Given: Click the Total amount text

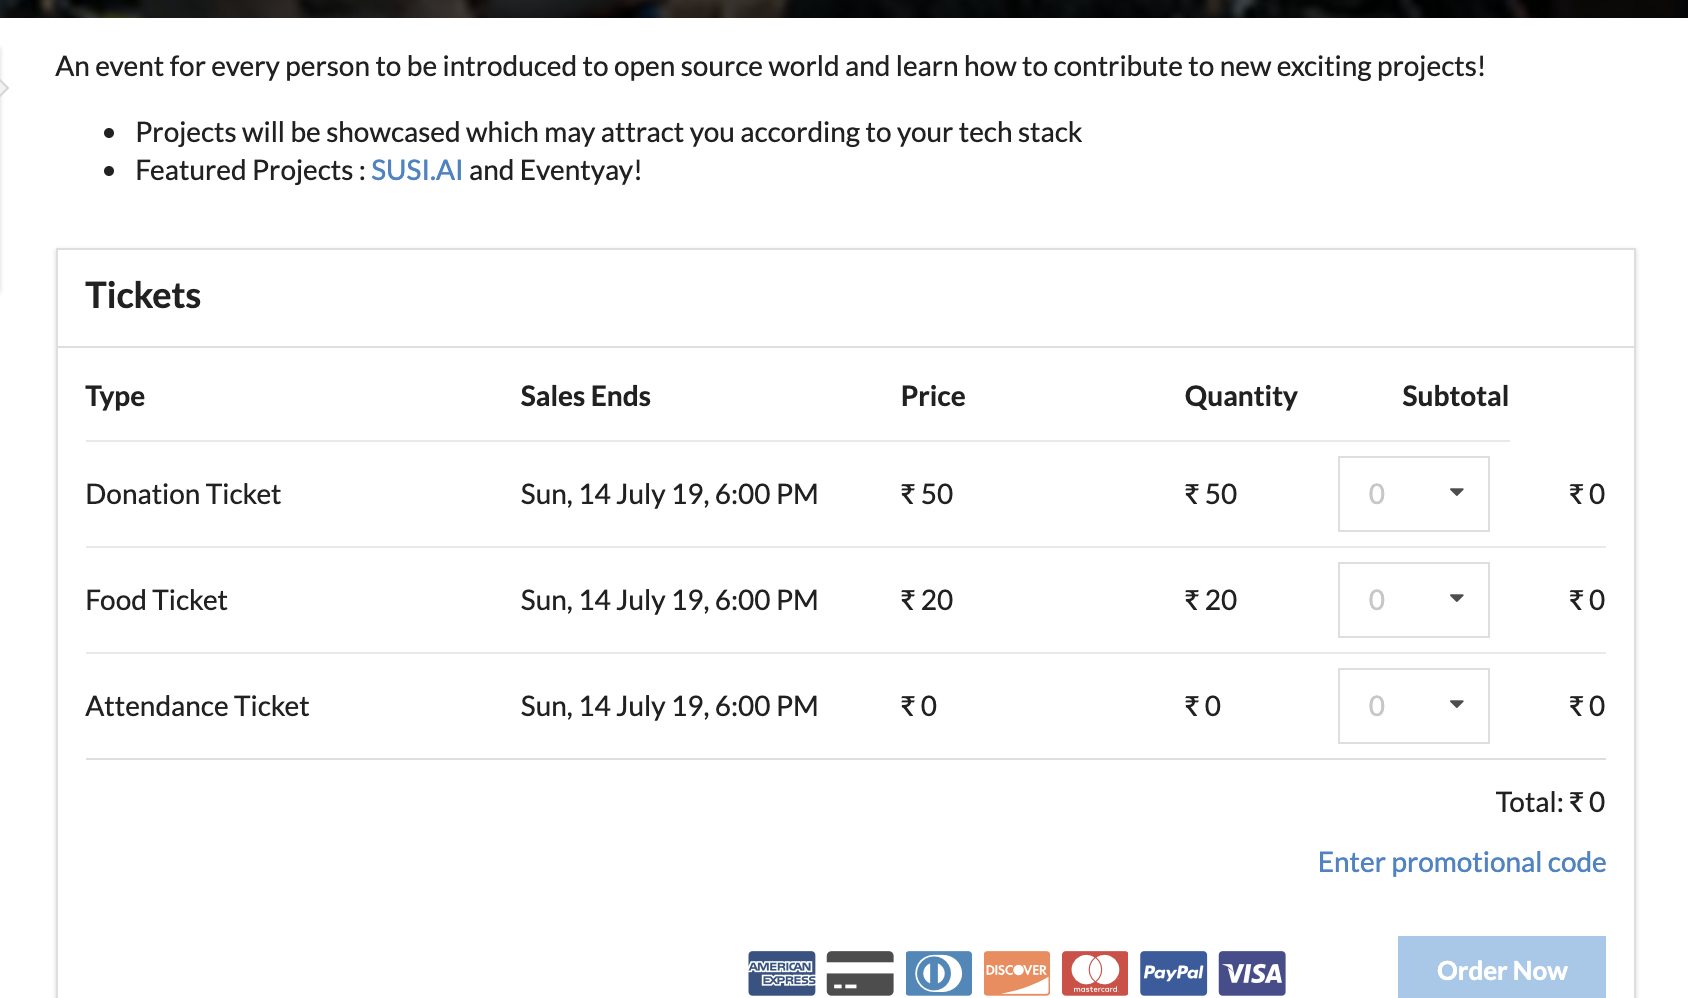Looking at the screenshot, I should (x=1549, y=802).
